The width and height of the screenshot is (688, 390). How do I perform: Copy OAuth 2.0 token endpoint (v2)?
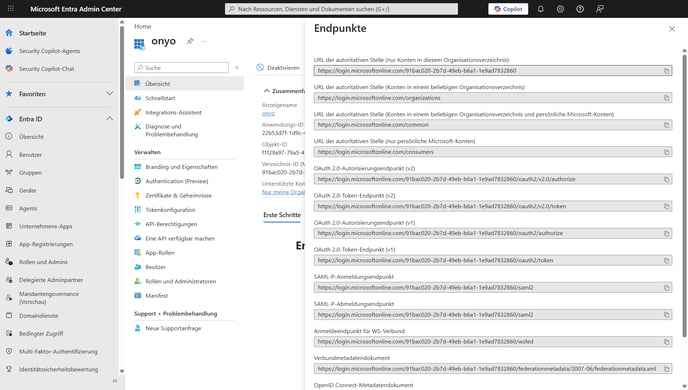click(666, 206)
